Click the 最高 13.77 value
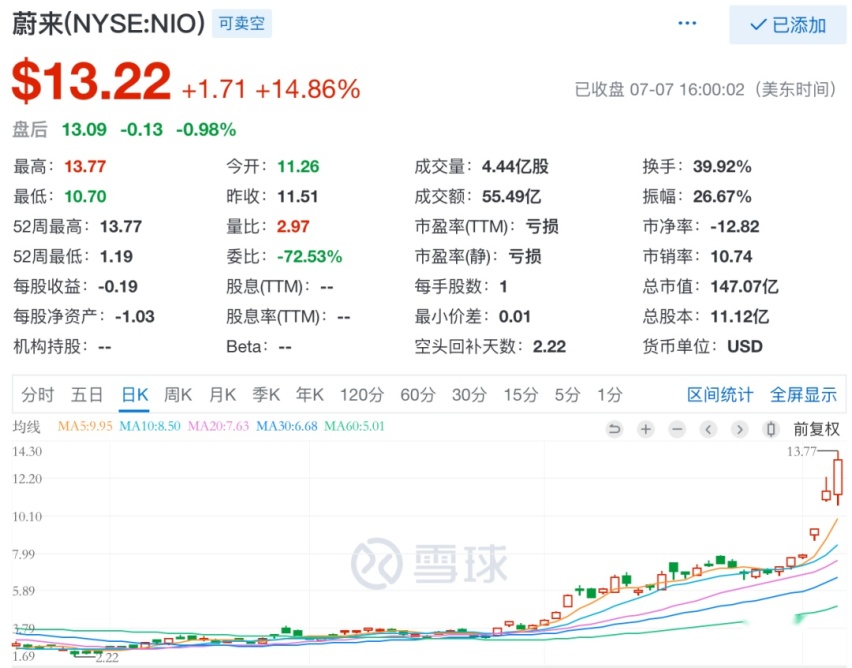Viewport: 852px width, 668px height. (85, 166)
